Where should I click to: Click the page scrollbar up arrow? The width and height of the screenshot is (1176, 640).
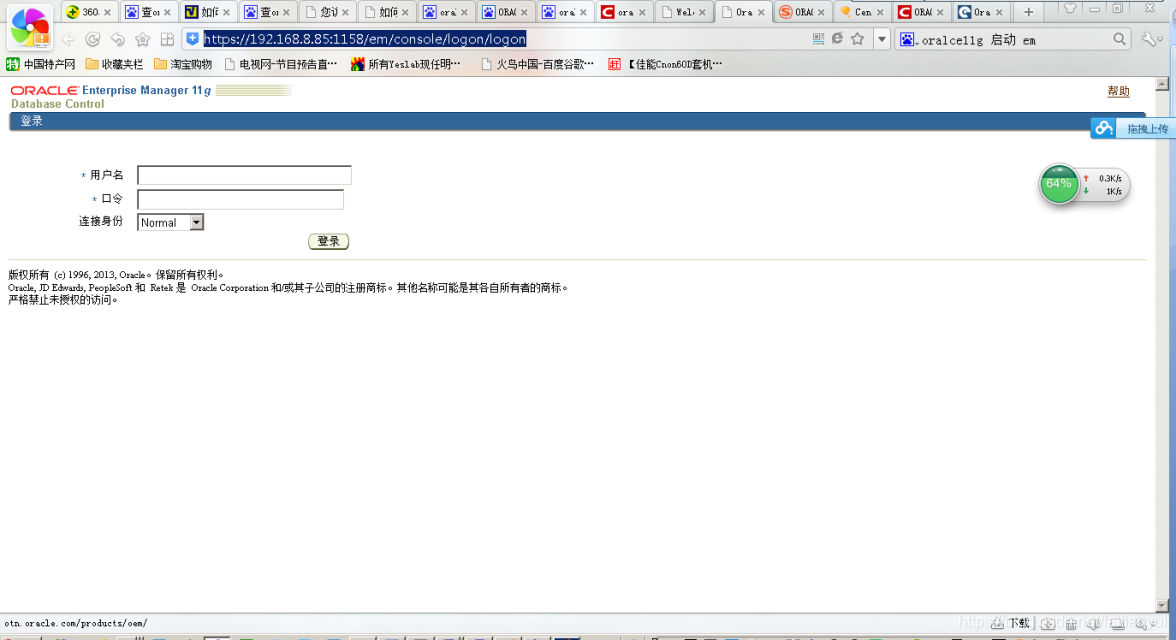pos(1162,84)
